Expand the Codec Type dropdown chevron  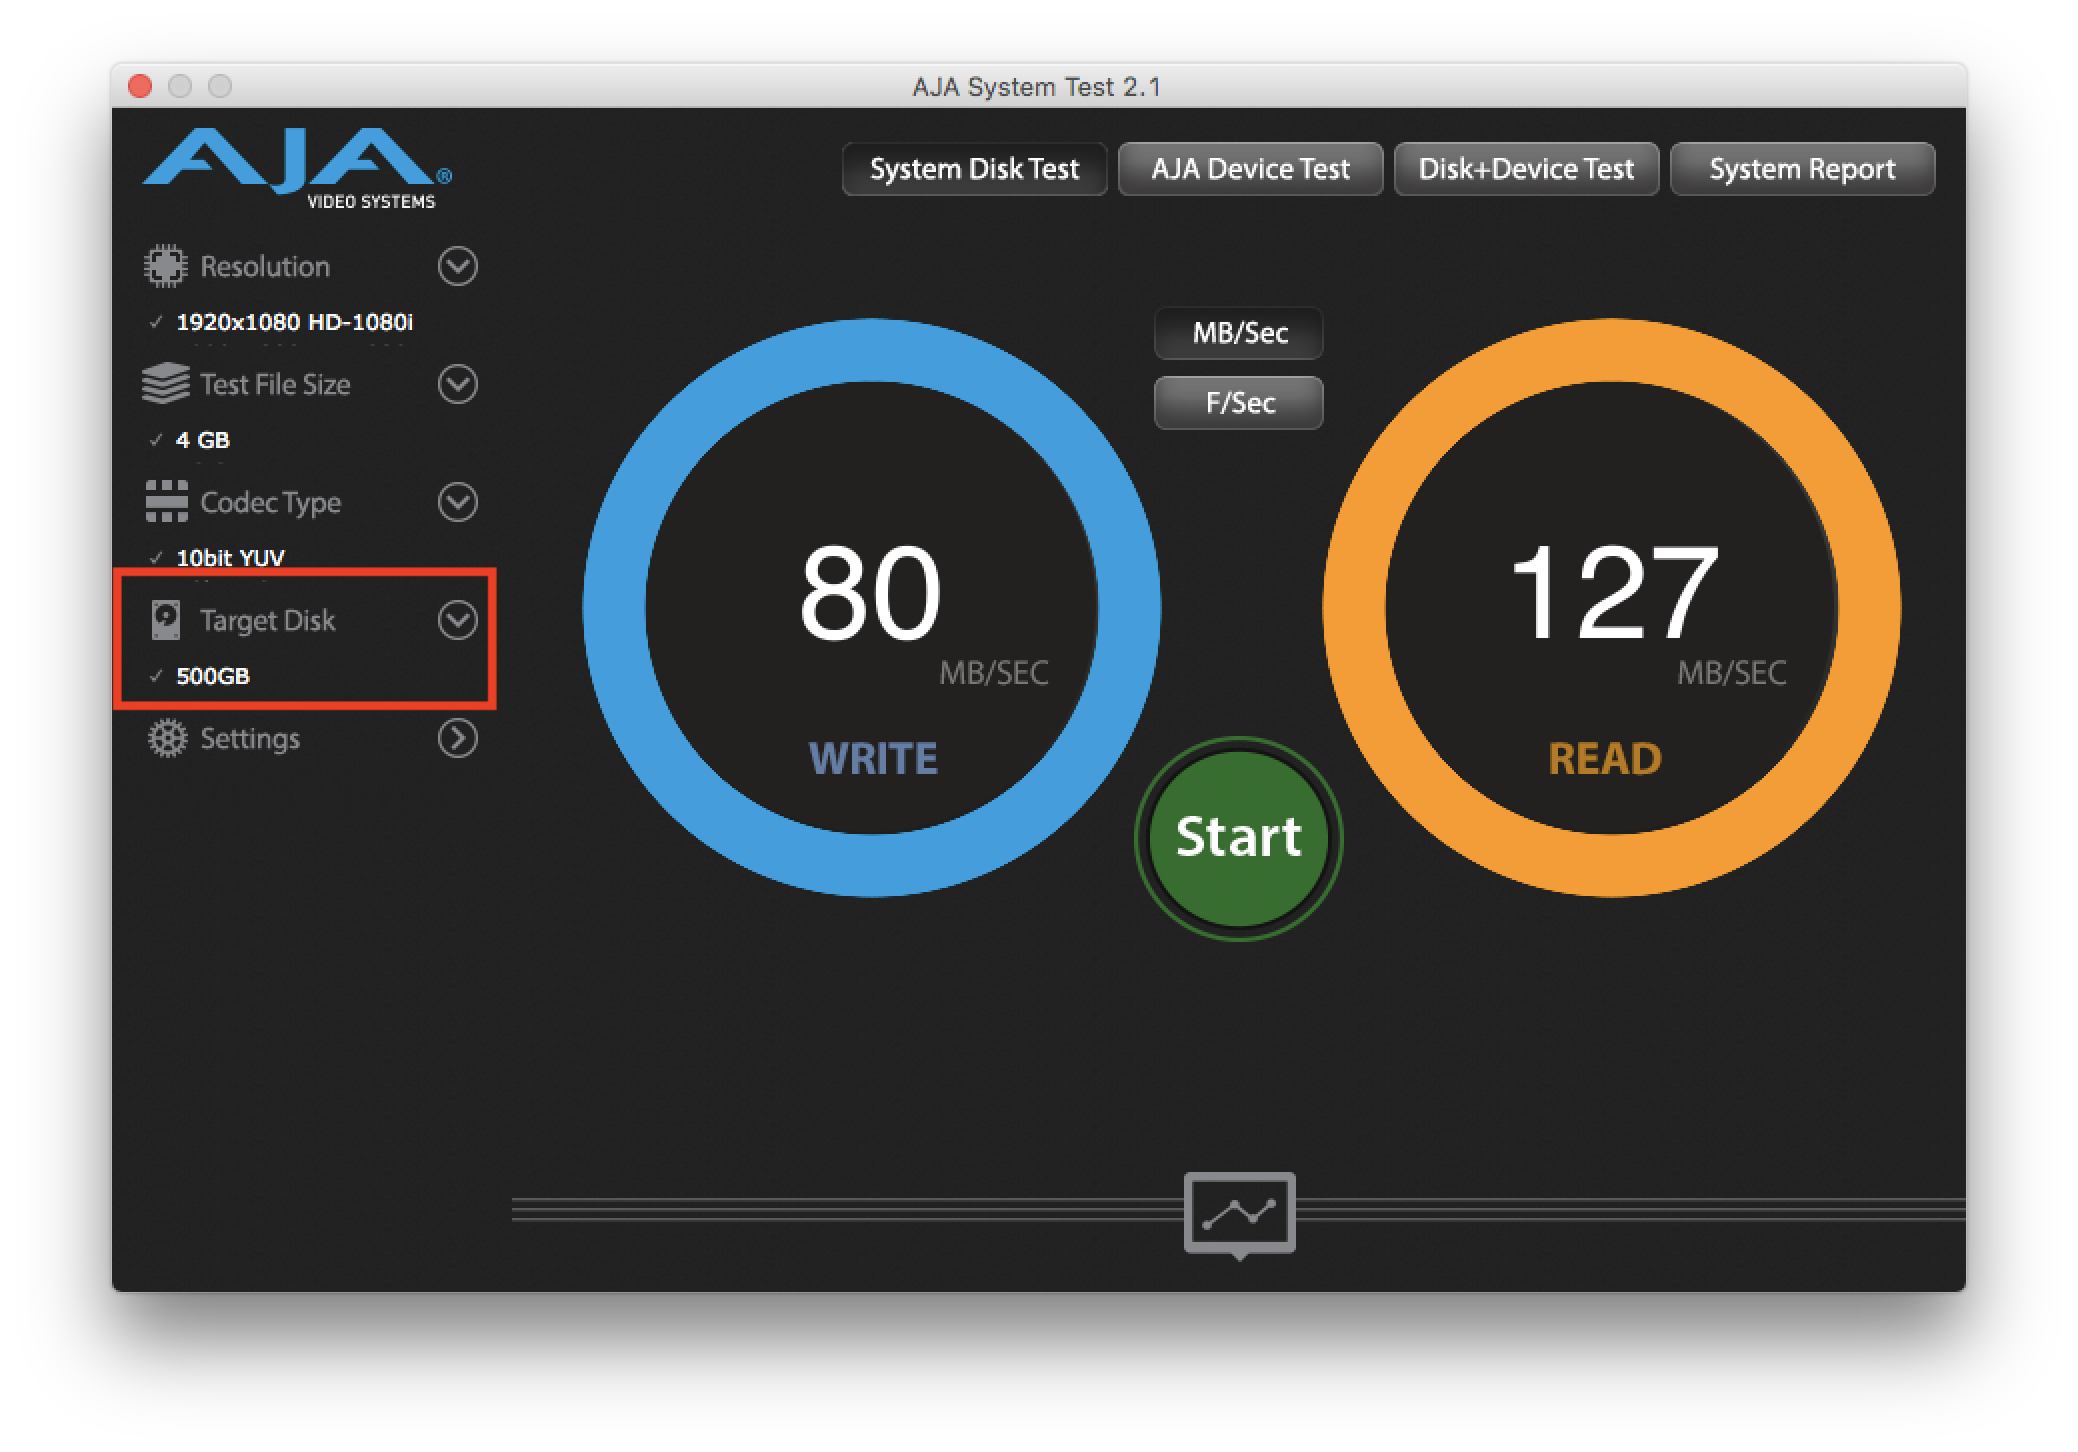point(457,502)
